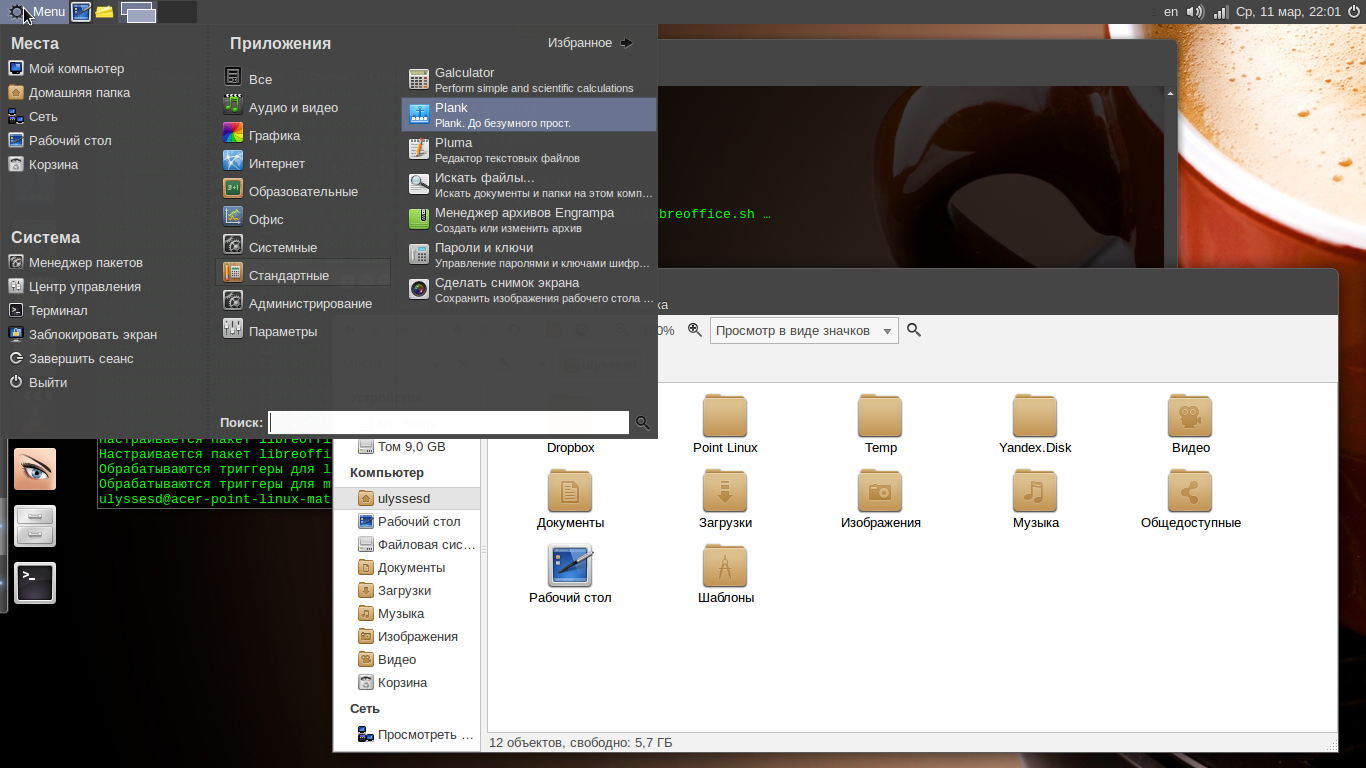Viewport: 1366px width, 768px height.
Task: Open Galculator from the applications list
Action: click(529, 80)
